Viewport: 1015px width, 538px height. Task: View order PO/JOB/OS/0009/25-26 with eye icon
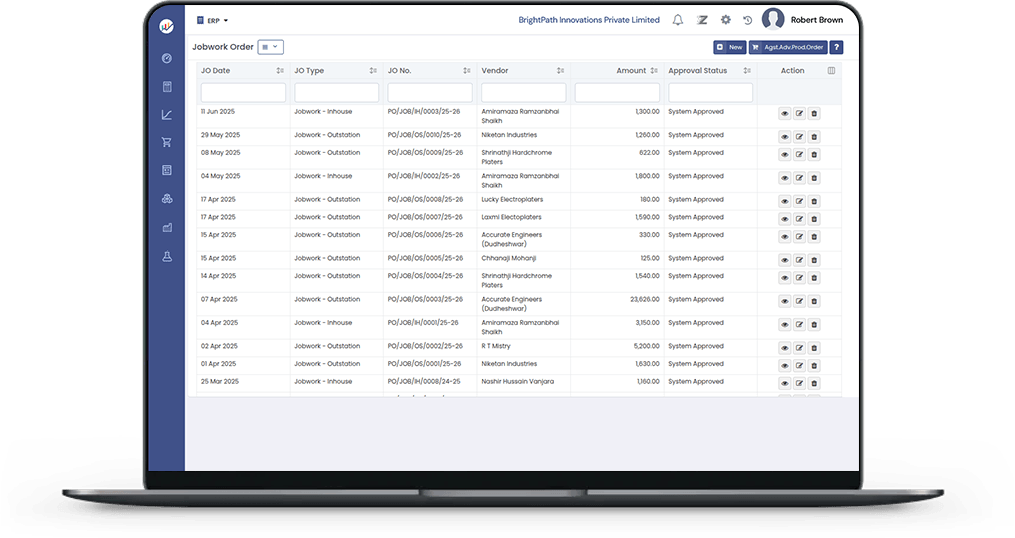[785, 154]
